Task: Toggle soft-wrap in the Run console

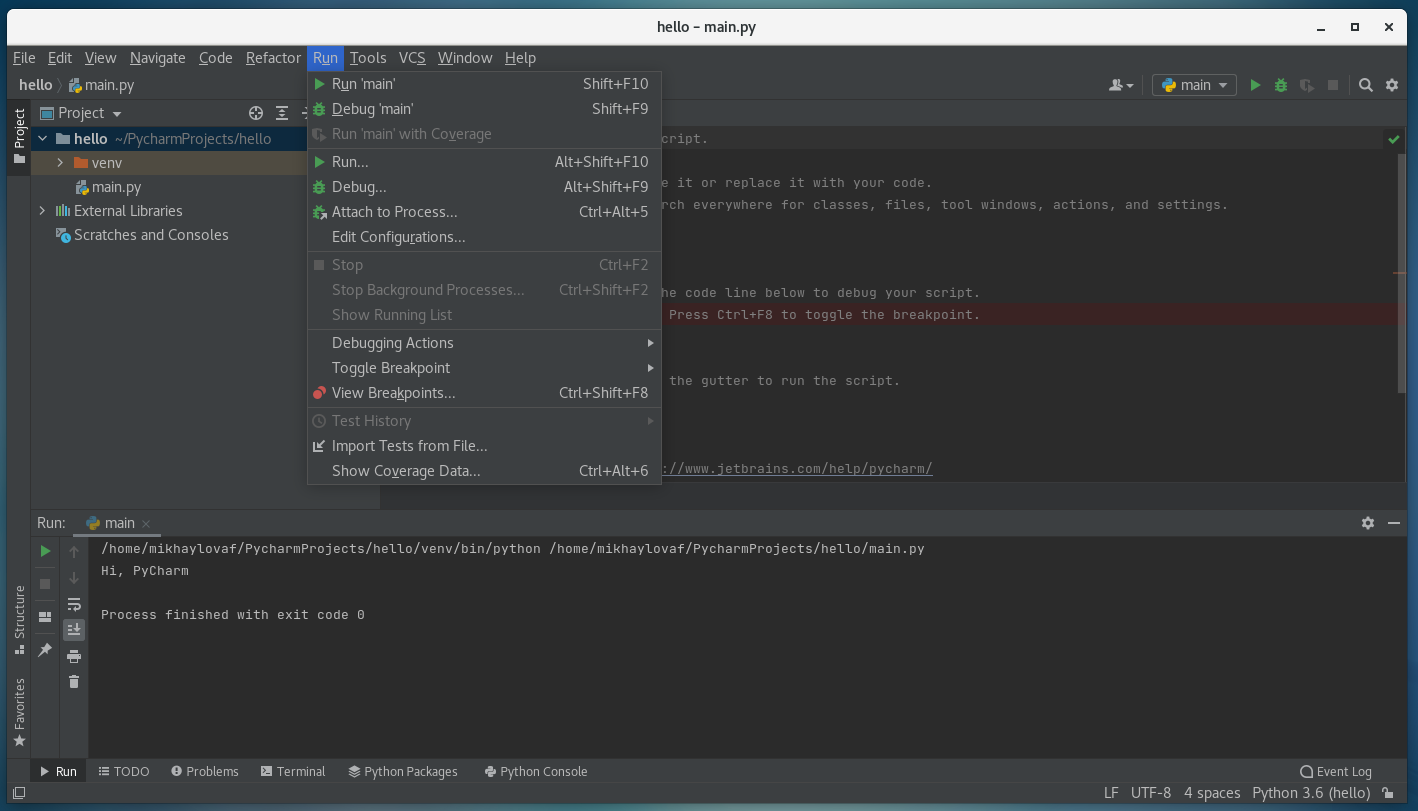Action: click(x=74, y=604)
